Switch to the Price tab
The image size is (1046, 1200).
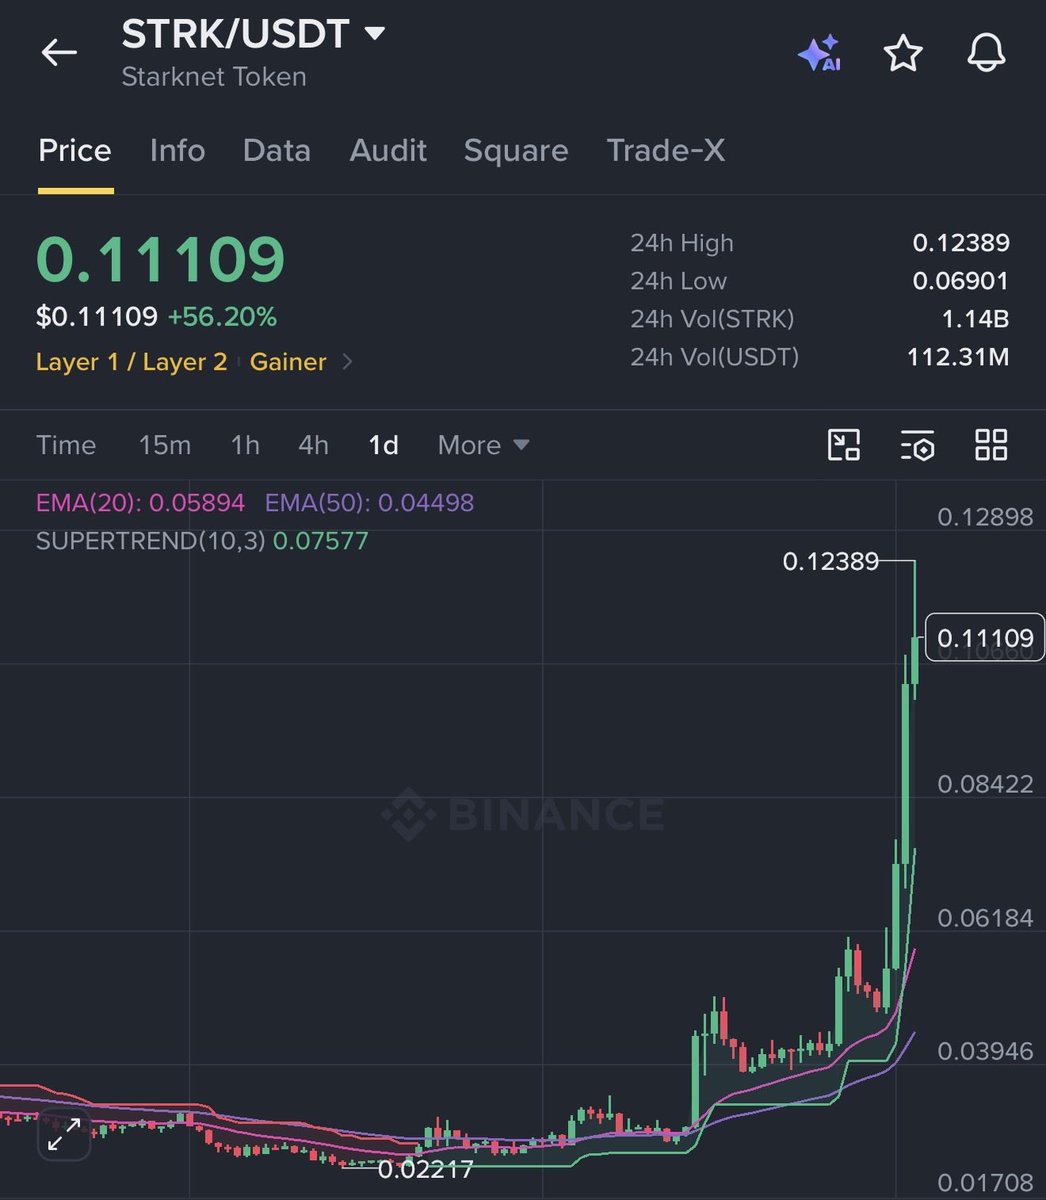[75, 151]
